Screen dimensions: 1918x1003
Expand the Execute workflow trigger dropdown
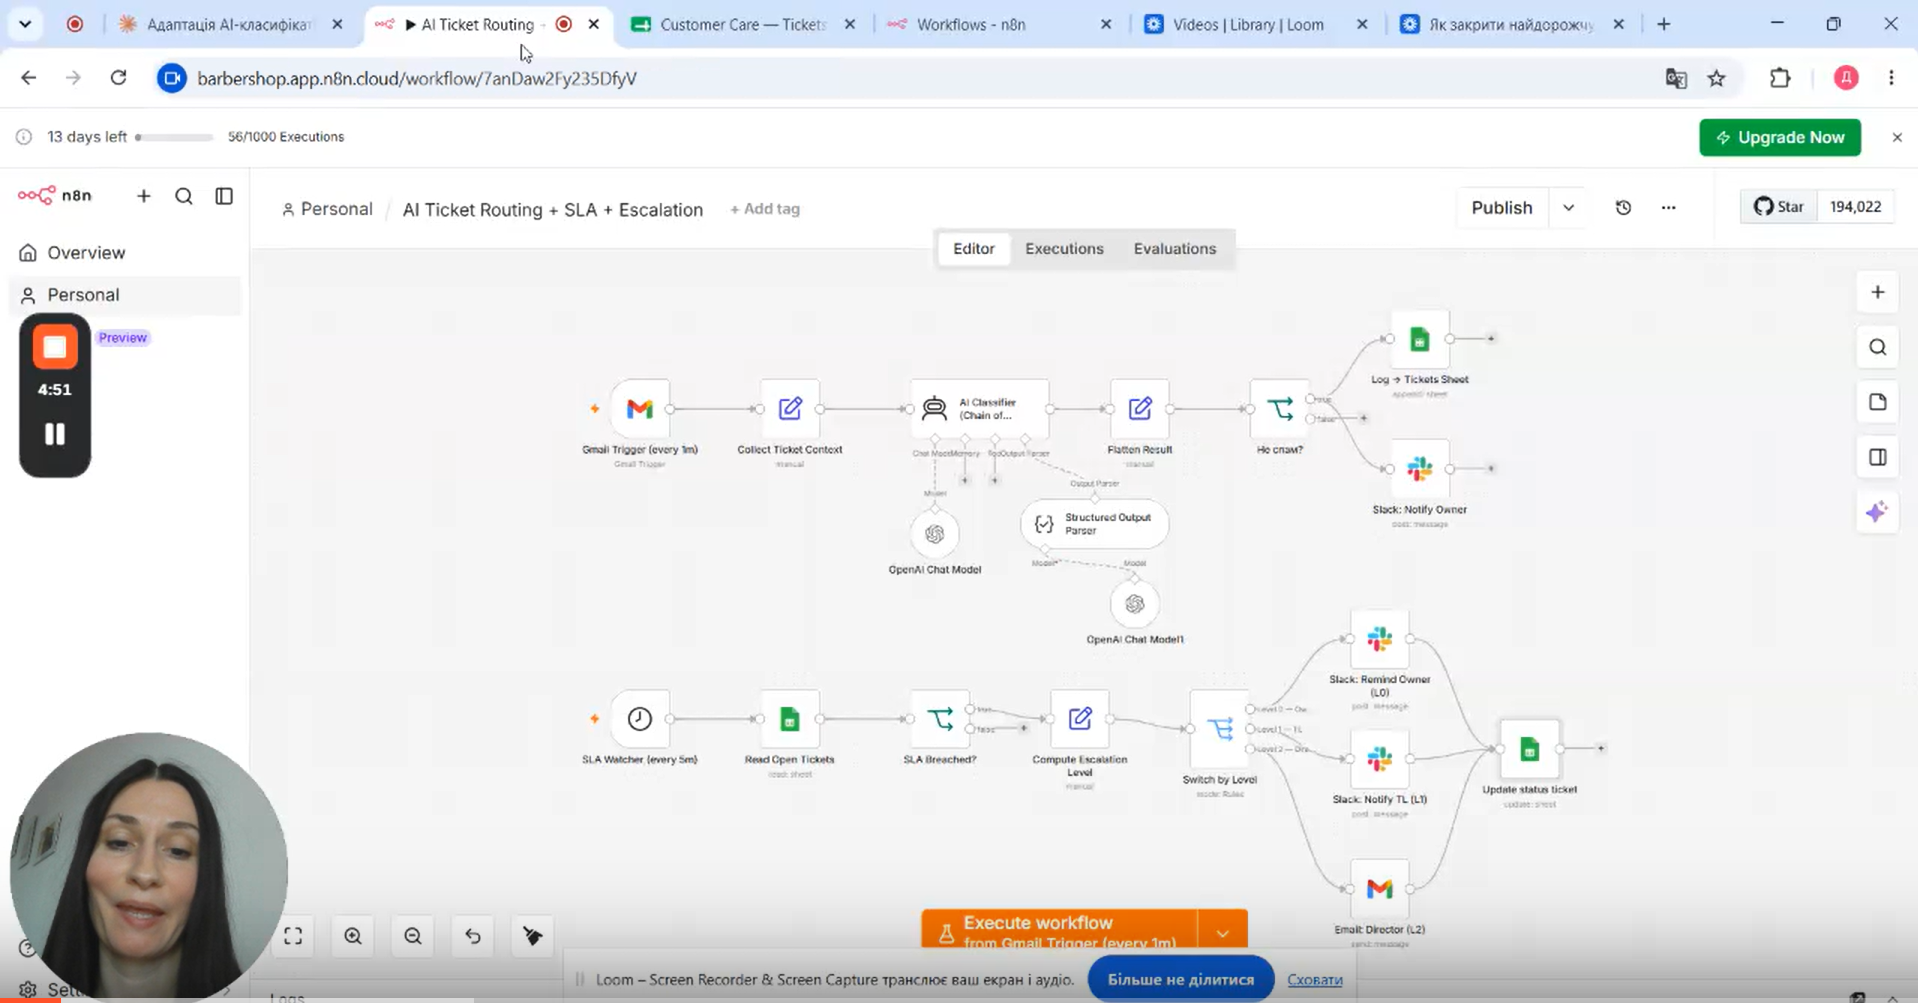1223,932
